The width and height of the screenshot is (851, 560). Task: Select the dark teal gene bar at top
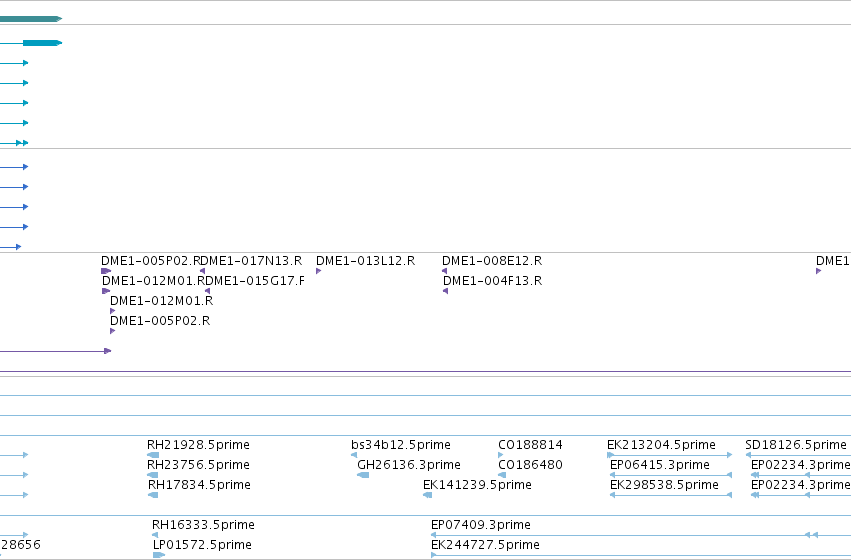[31, 19]
